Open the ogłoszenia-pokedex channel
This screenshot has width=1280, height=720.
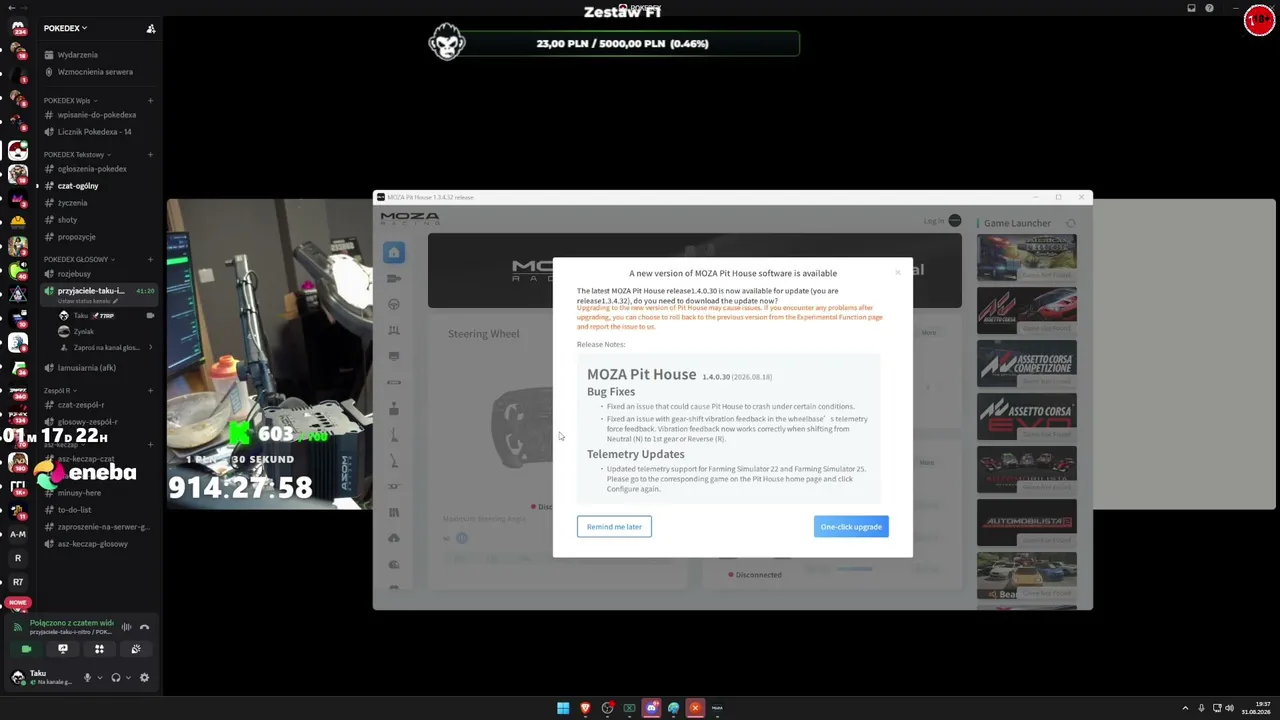click(x=92, y=169)
